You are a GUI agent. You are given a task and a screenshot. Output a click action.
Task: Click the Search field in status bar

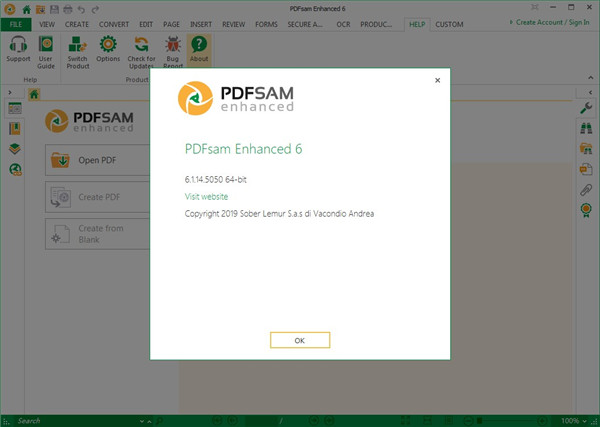[77, 421]
